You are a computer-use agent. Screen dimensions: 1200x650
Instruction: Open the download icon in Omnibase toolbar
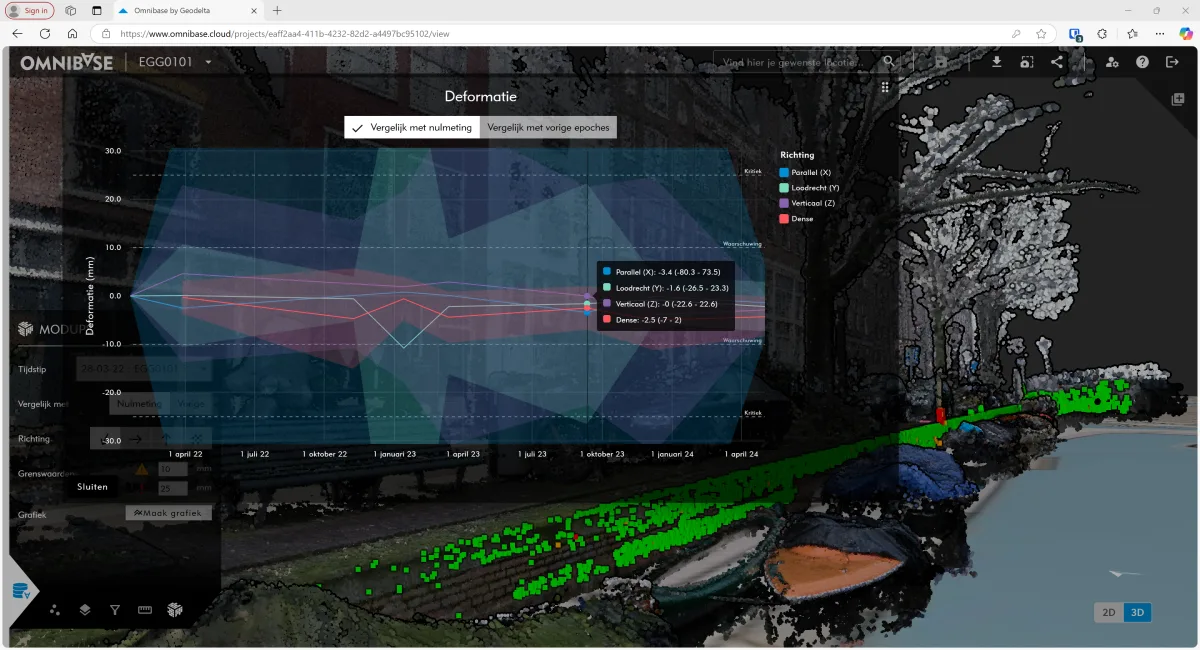[x=996, y=62]
